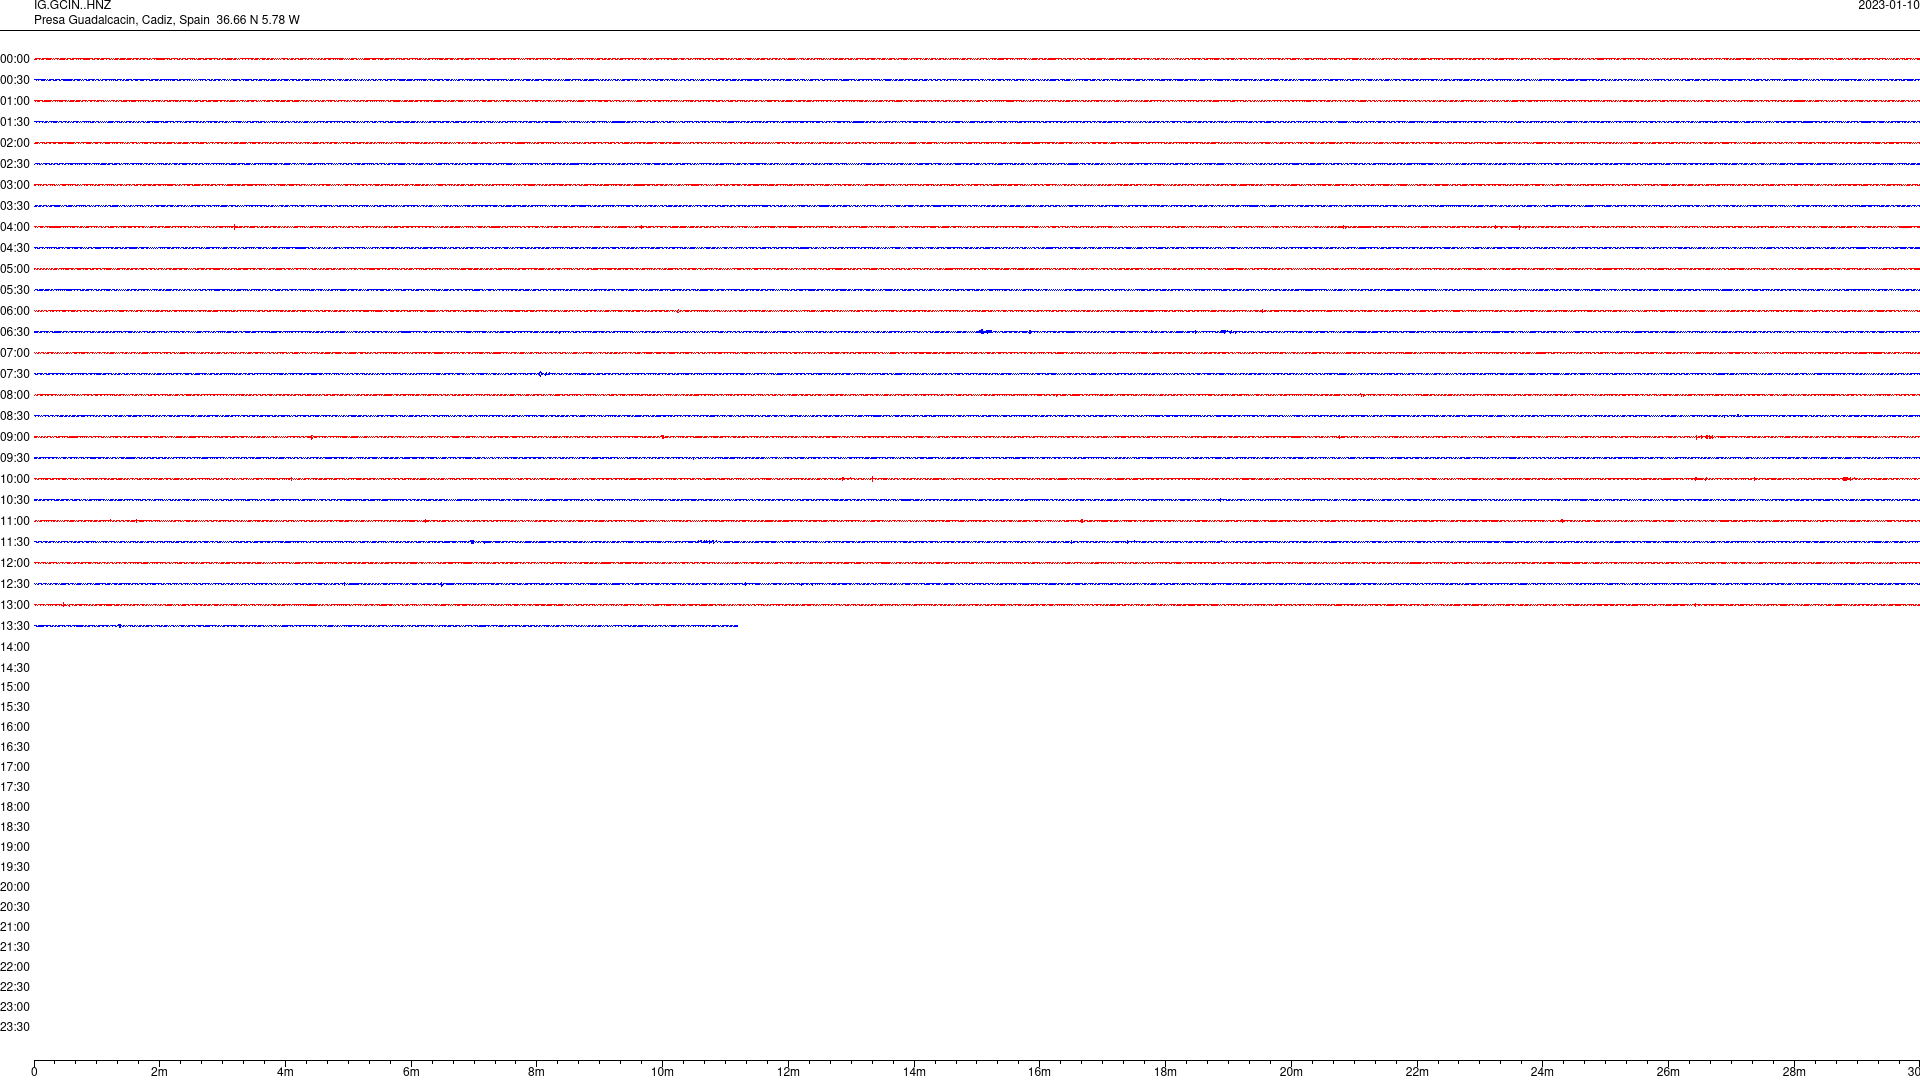The image size is (1920, 1080).
Task: Click the 02:30 row label
Action: (x=15, y=164)
